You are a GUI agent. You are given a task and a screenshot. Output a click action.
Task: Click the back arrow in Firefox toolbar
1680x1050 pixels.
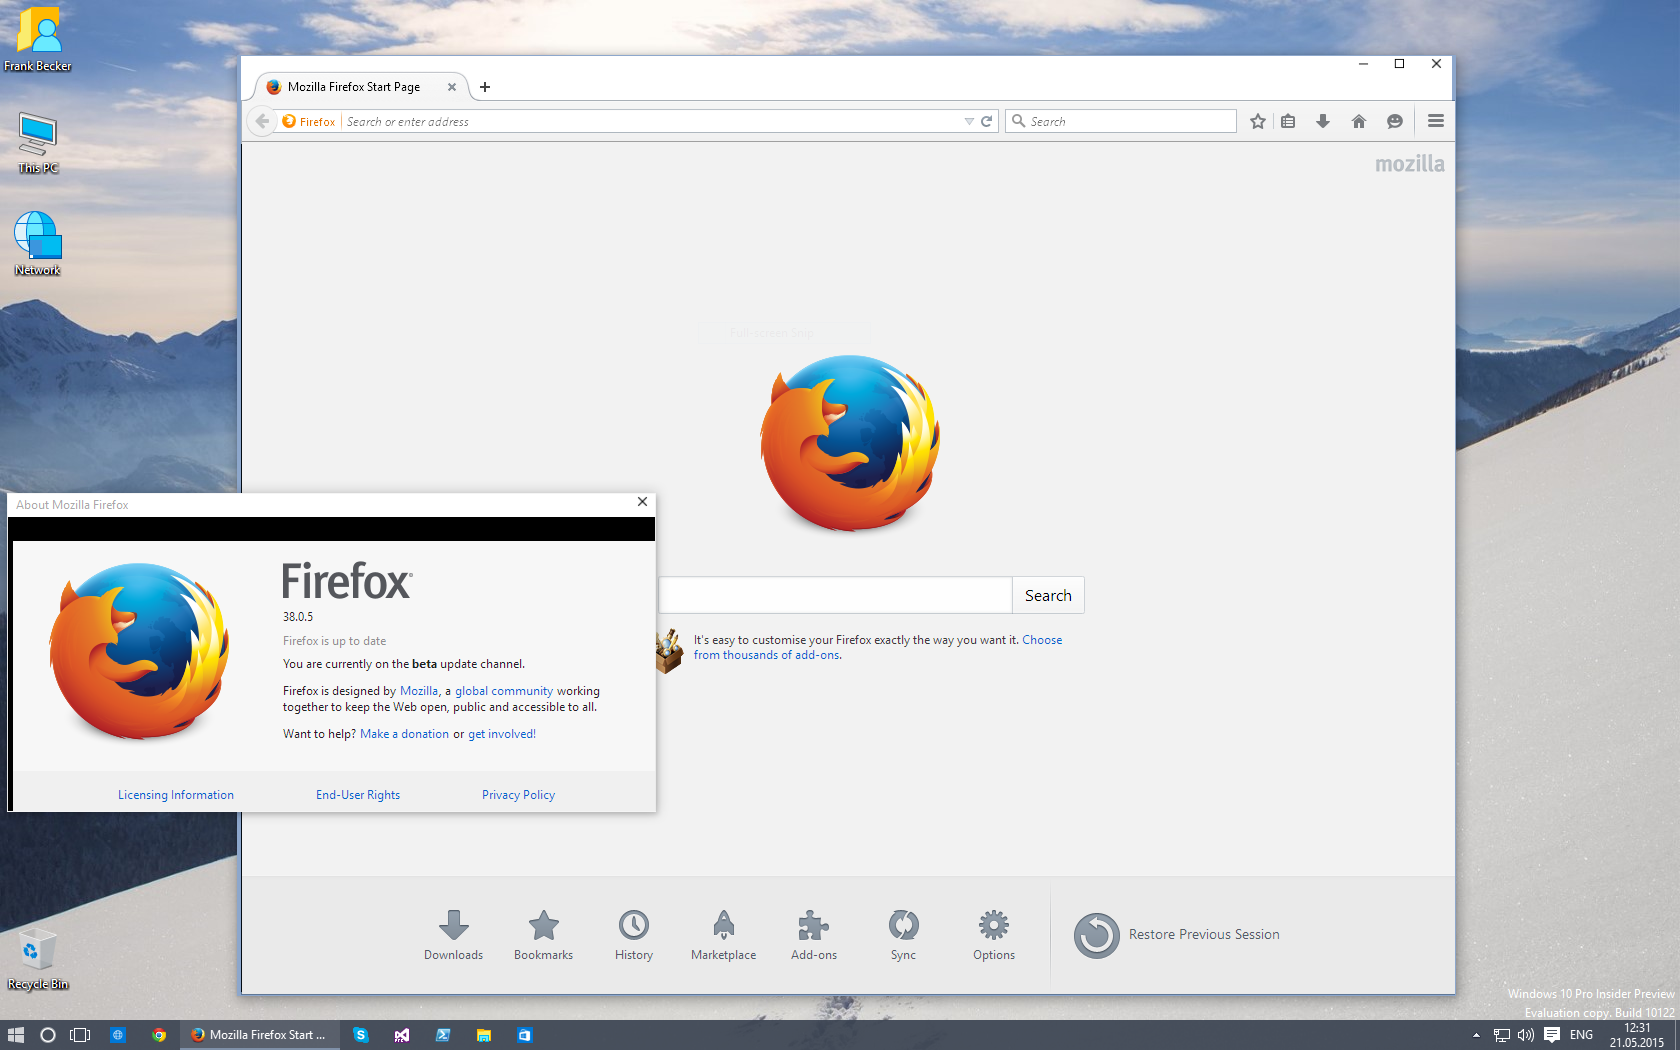(262, 121)
